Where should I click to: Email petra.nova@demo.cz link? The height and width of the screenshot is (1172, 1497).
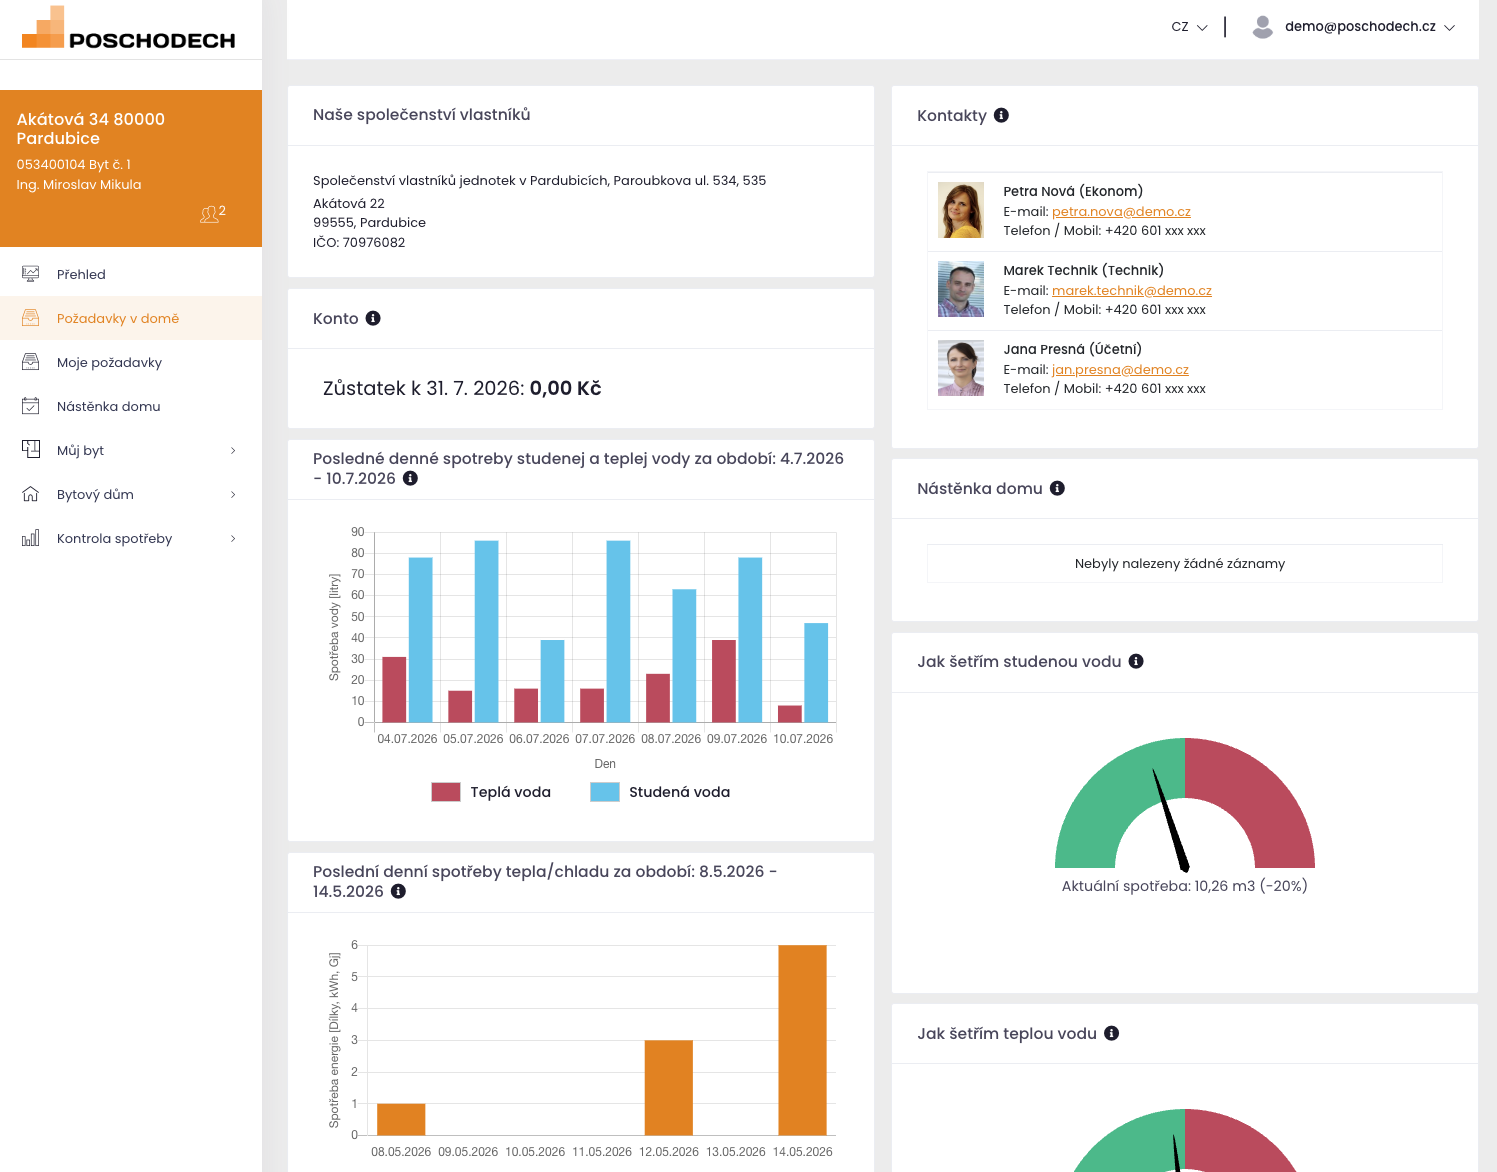(x=1121, y=212)
